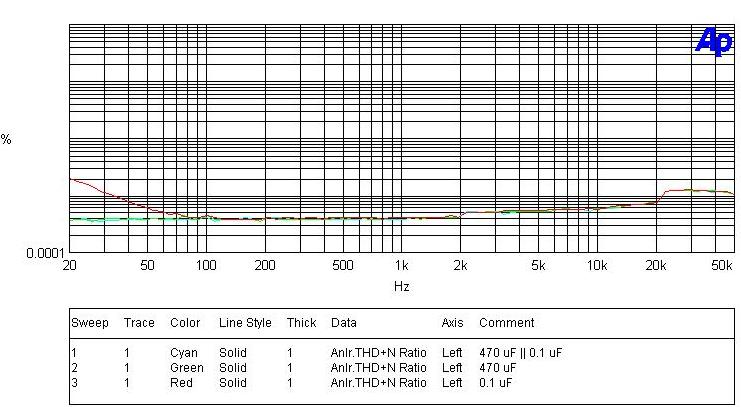Click the 2k x-axis tick label
The width and height of the screenshot is (741, 407).
(x=460, y=266)
